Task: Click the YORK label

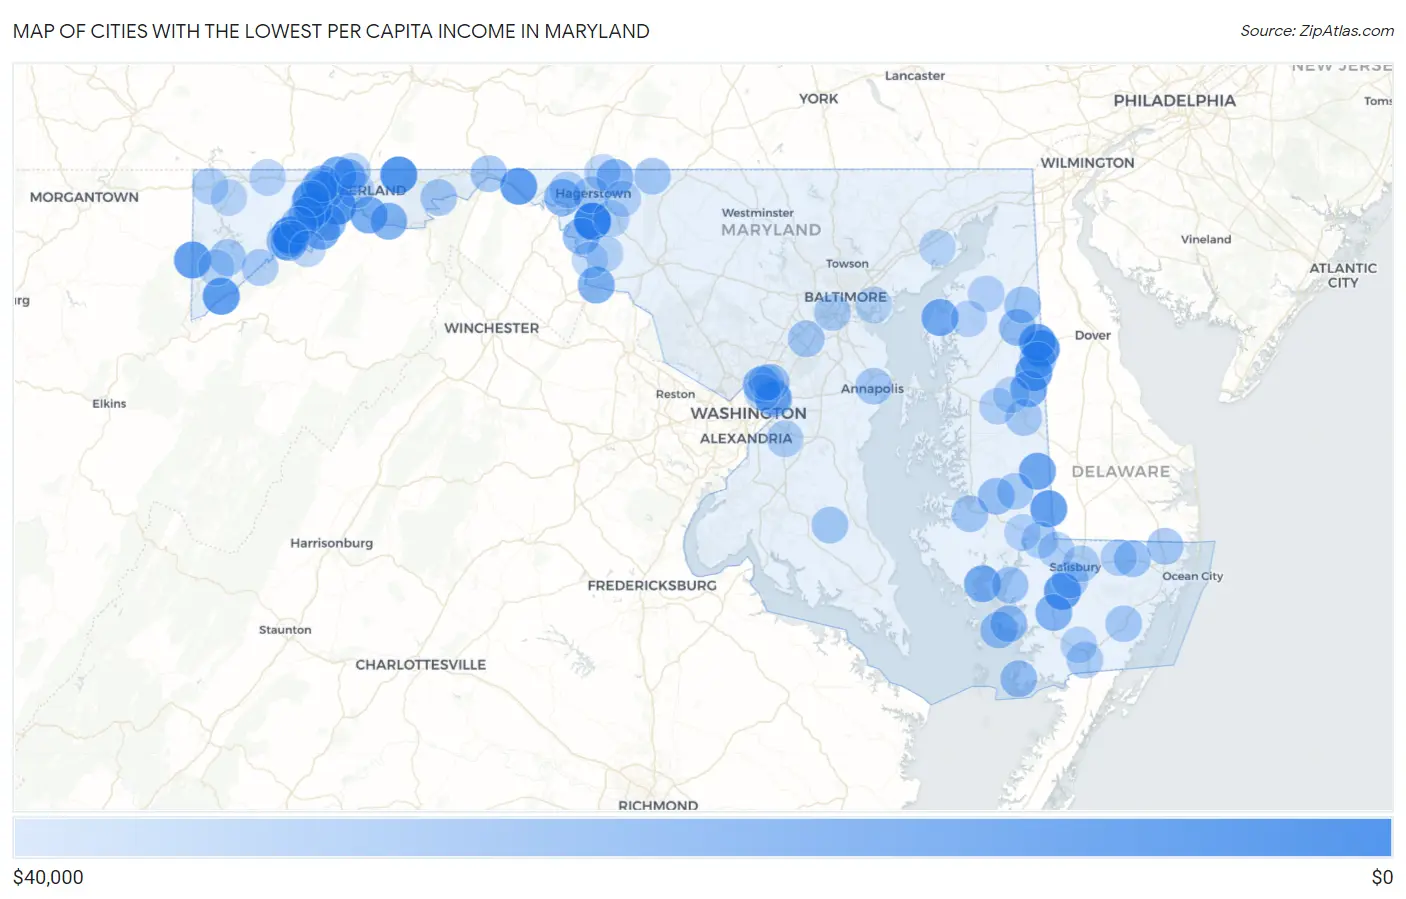Action: [x=818, y=98]
